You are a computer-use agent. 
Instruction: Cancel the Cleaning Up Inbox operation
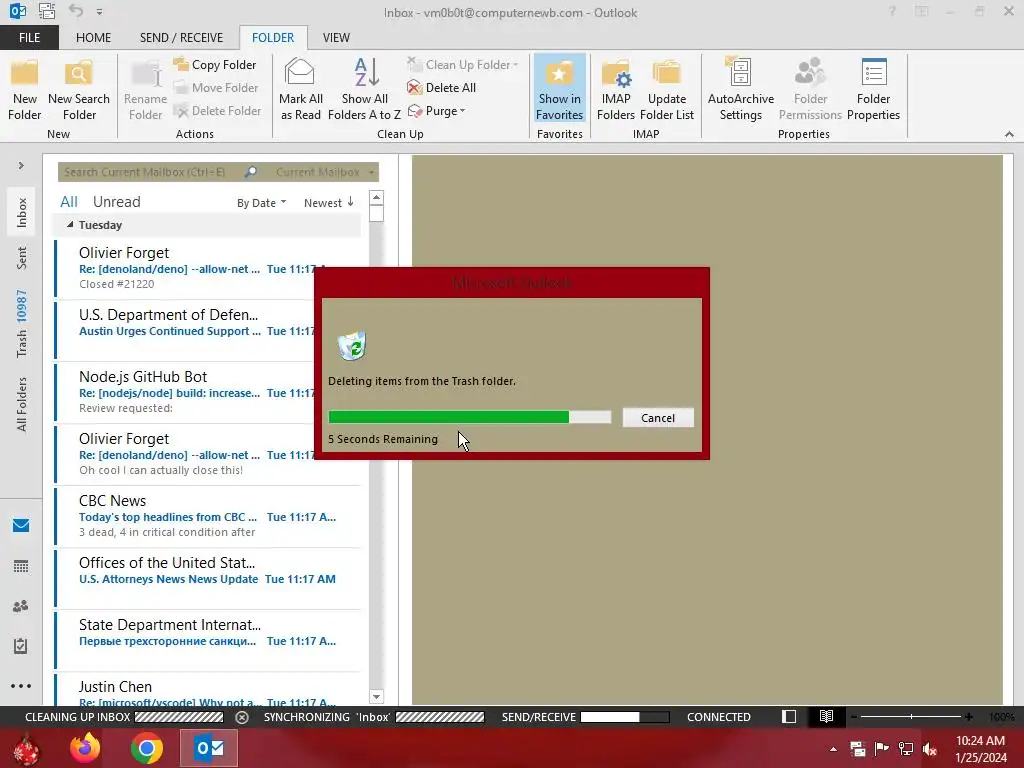(x=242, y=717)
